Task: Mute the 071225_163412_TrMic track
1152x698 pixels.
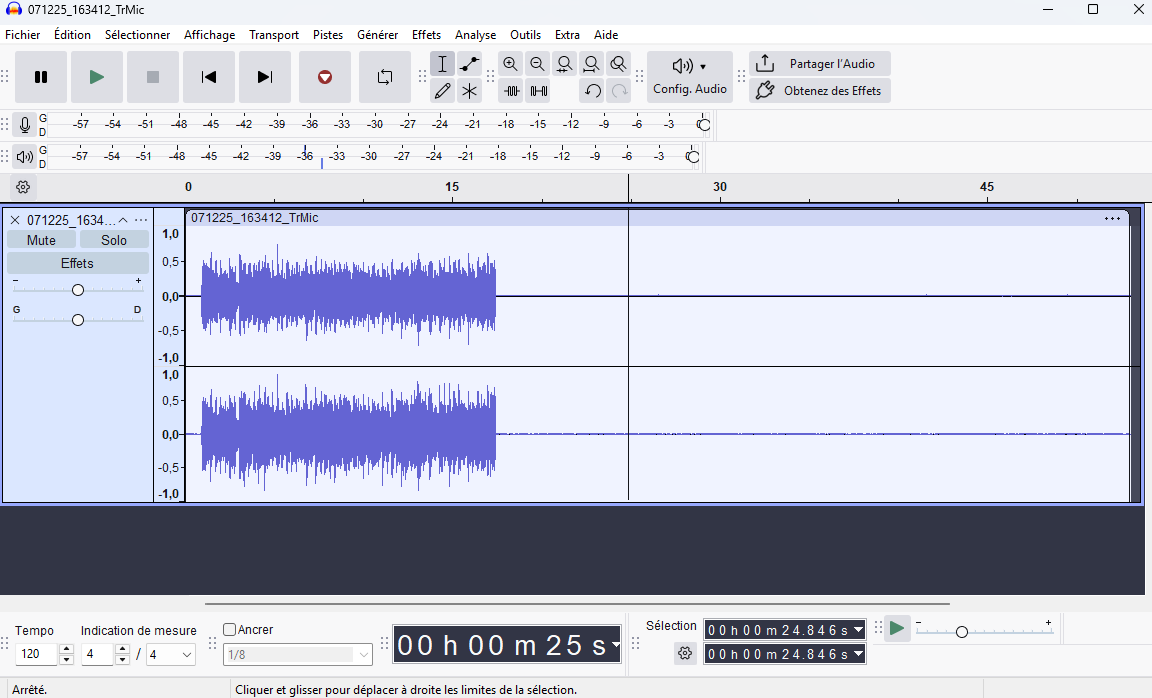Action: 41,240
